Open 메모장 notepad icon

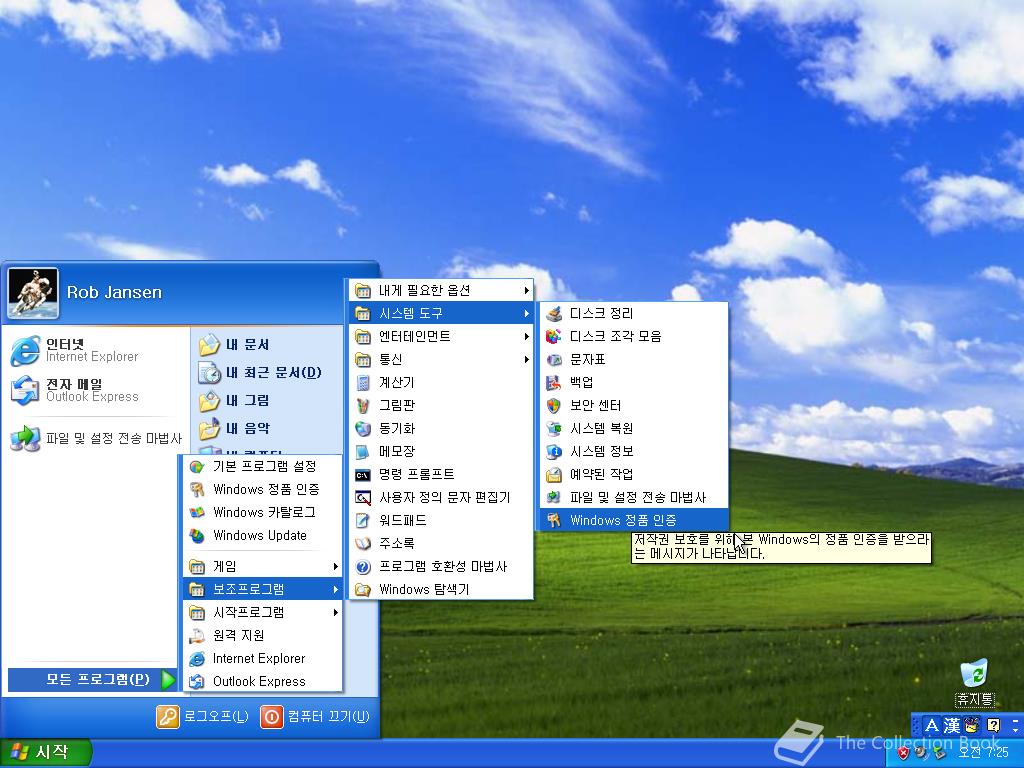coord(363,451)
